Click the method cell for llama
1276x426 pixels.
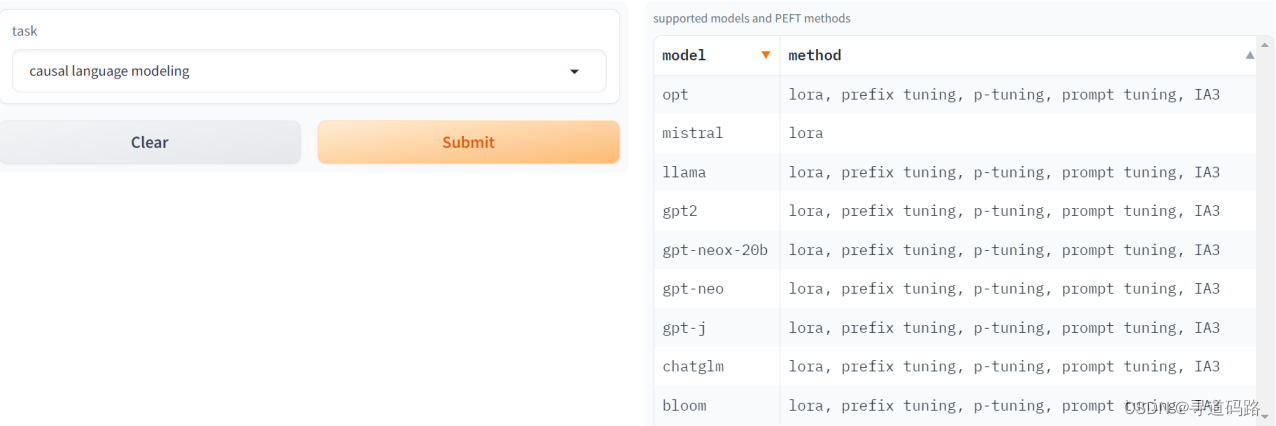coord(1018,172)
